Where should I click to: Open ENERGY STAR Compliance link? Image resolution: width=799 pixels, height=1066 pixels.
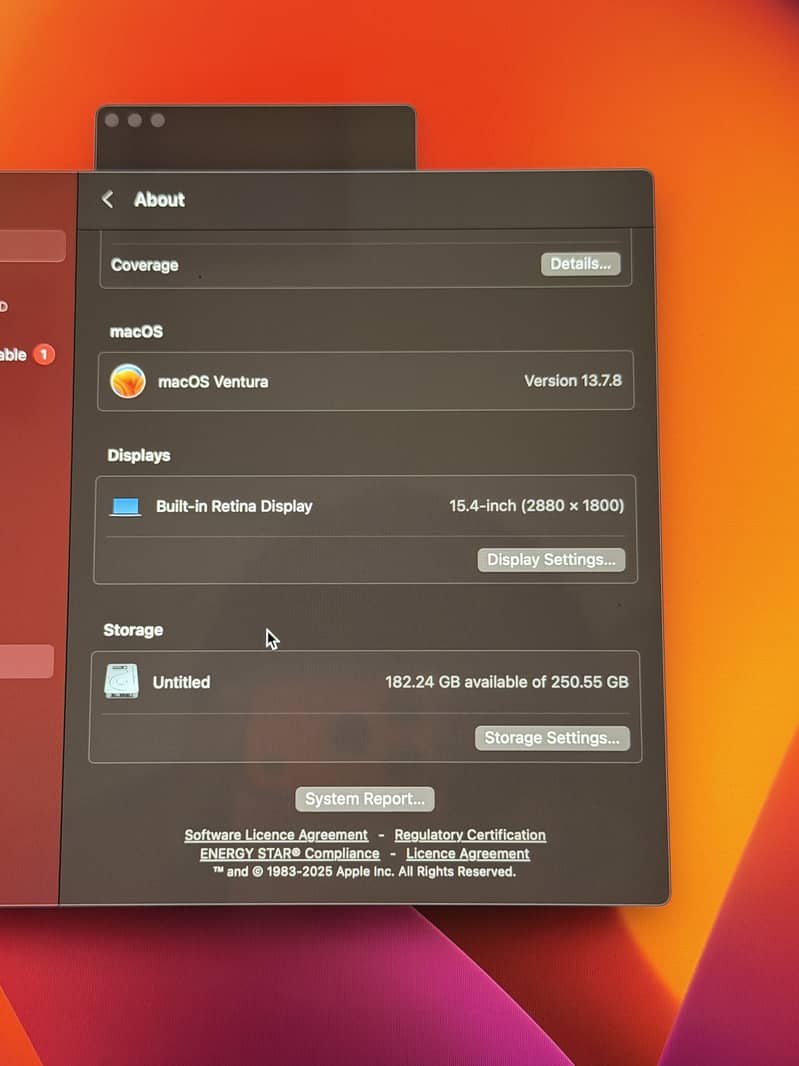coord(290,853)
